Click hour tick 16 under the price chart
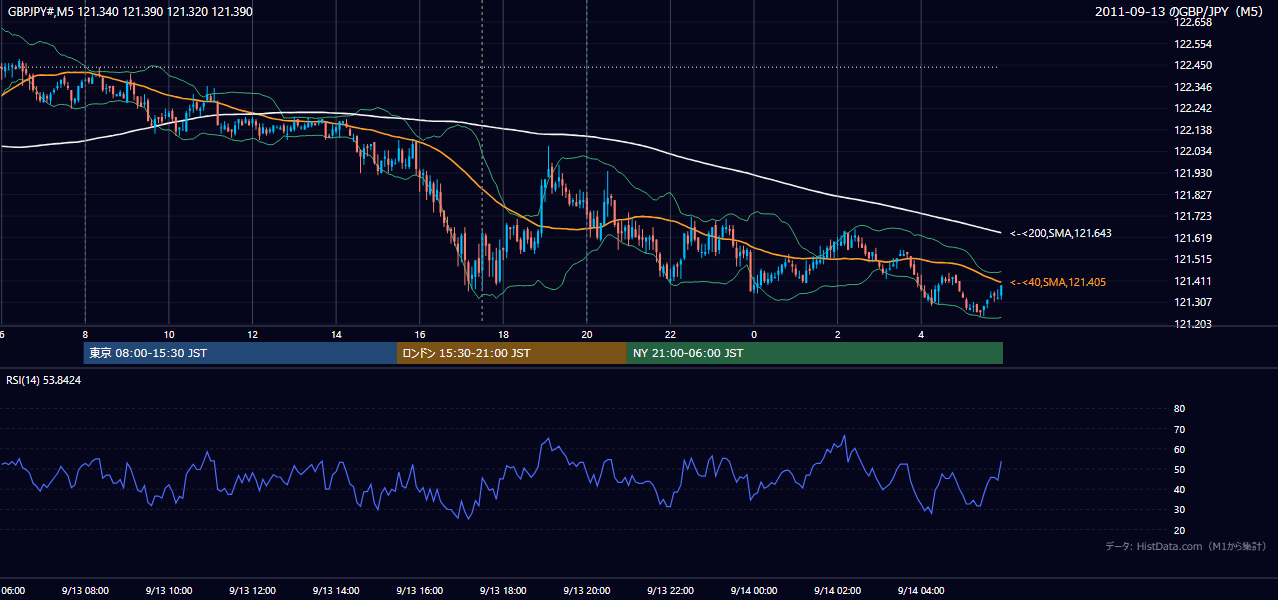This screenshot has width=1278, height=600. click(419, 334)
